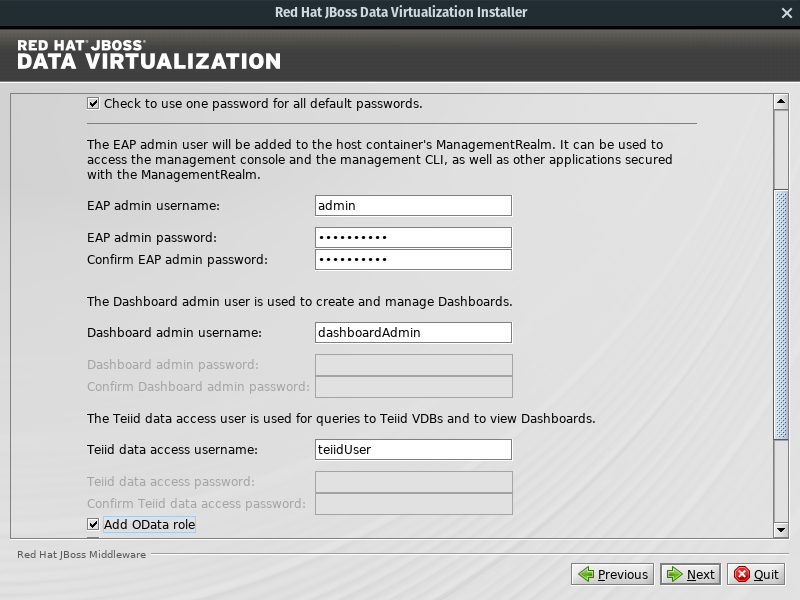Click the Red Hat JBoss Data Virtualization logo
Screen dimensions: 800x600
point(149,55)
